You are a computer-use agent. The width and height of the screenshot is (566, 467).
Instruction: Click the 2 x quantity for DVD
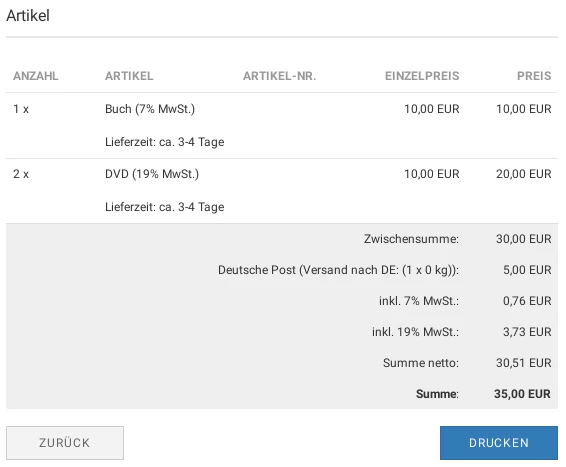pos(21,174)
